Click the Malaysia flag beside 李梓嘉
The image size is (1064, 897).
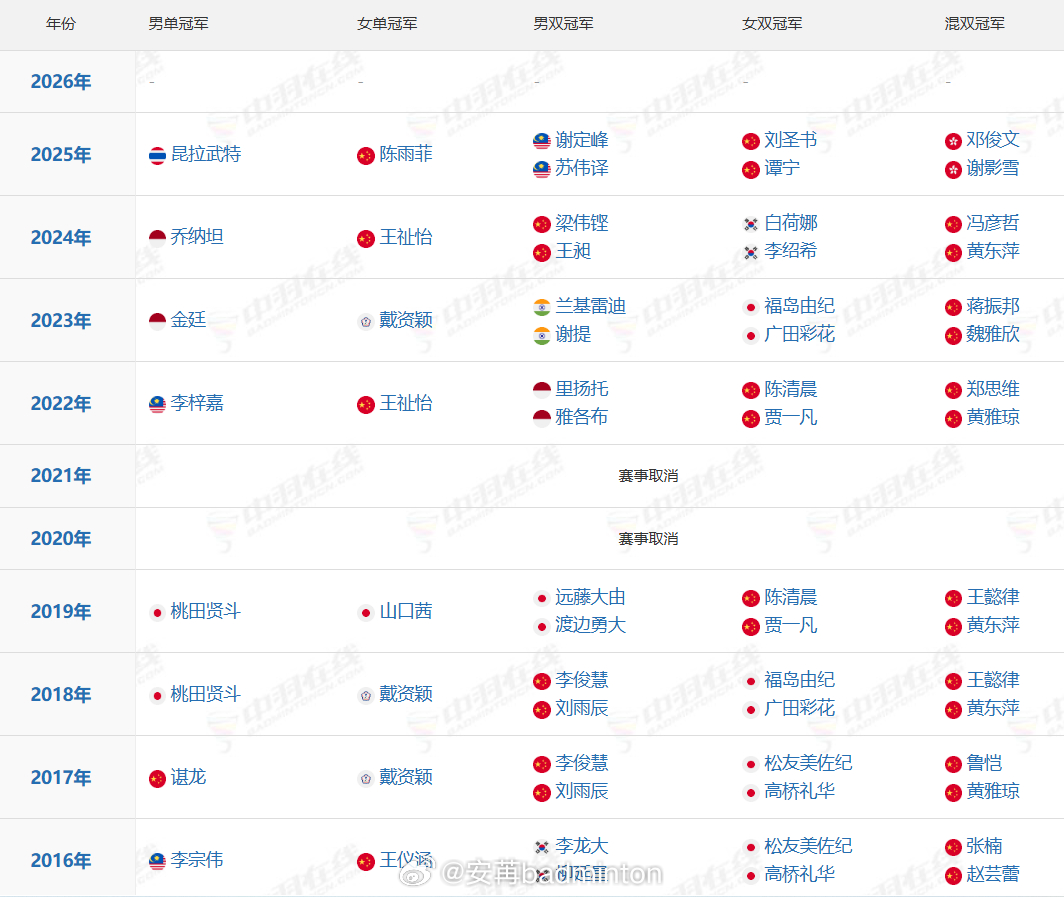tap(157, 404)
